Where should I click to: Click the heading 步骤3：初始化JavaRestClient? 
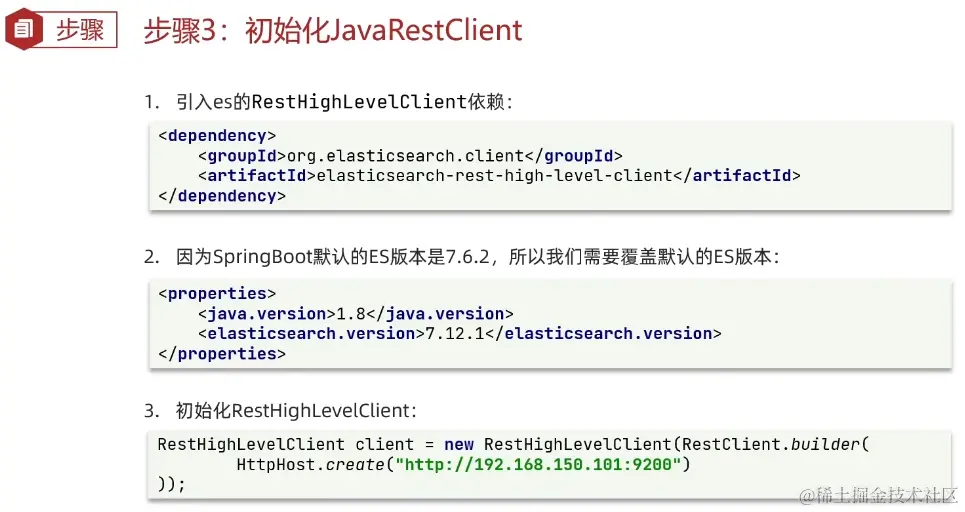point(333,31)
